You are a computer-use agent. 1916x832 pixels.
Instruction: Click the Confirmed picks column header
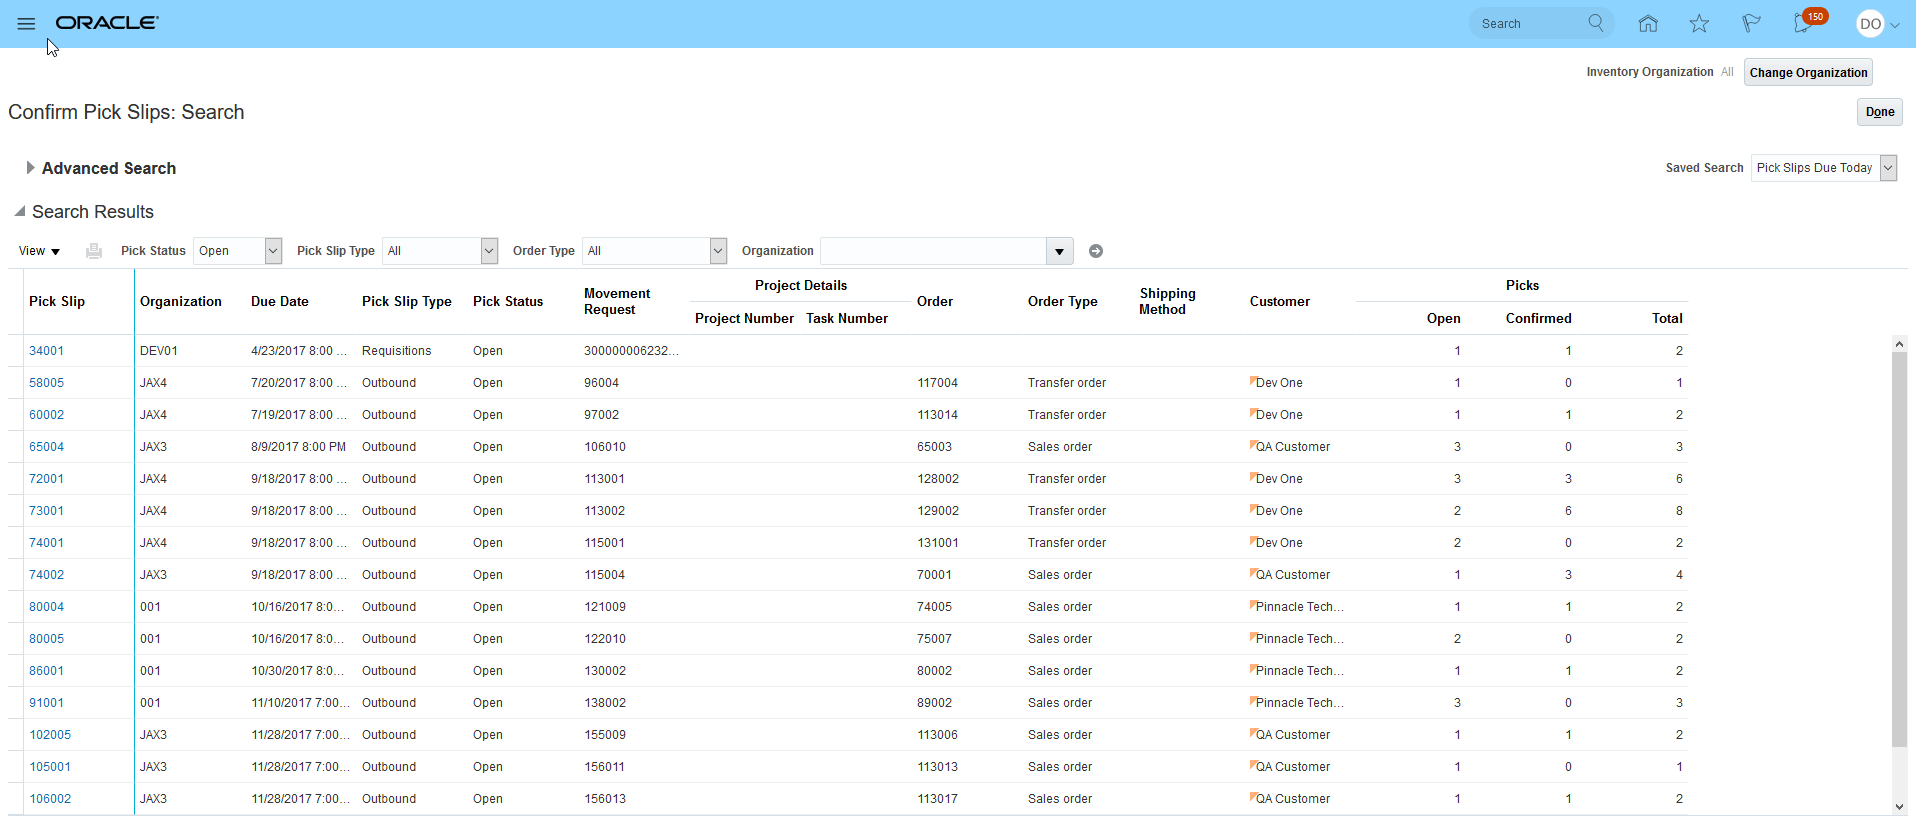[1539, 318]
